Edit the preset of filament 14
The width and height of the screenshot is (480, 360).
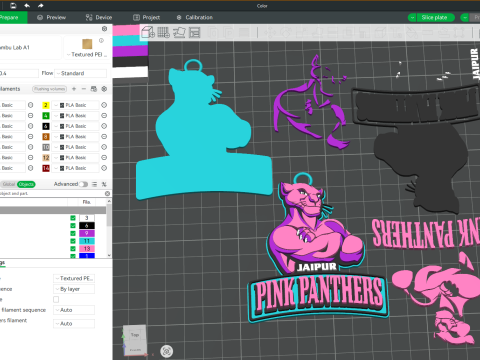point(104,168)
